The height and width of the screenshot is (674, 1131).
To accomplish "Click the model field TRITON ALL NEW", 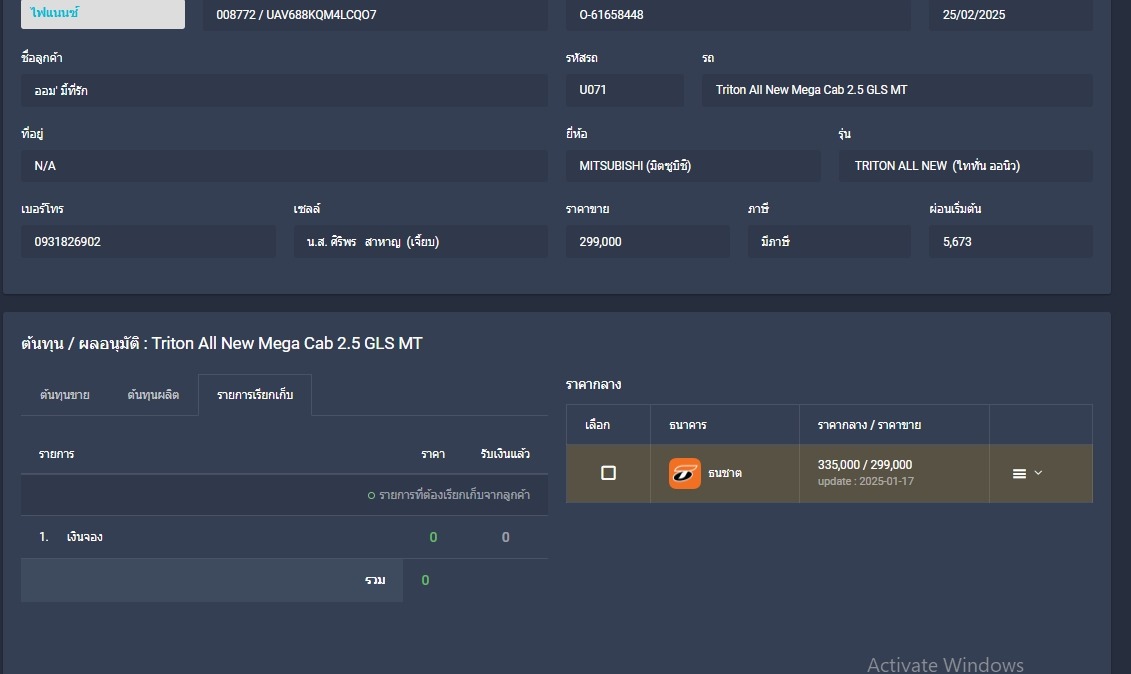I will 965,166.
